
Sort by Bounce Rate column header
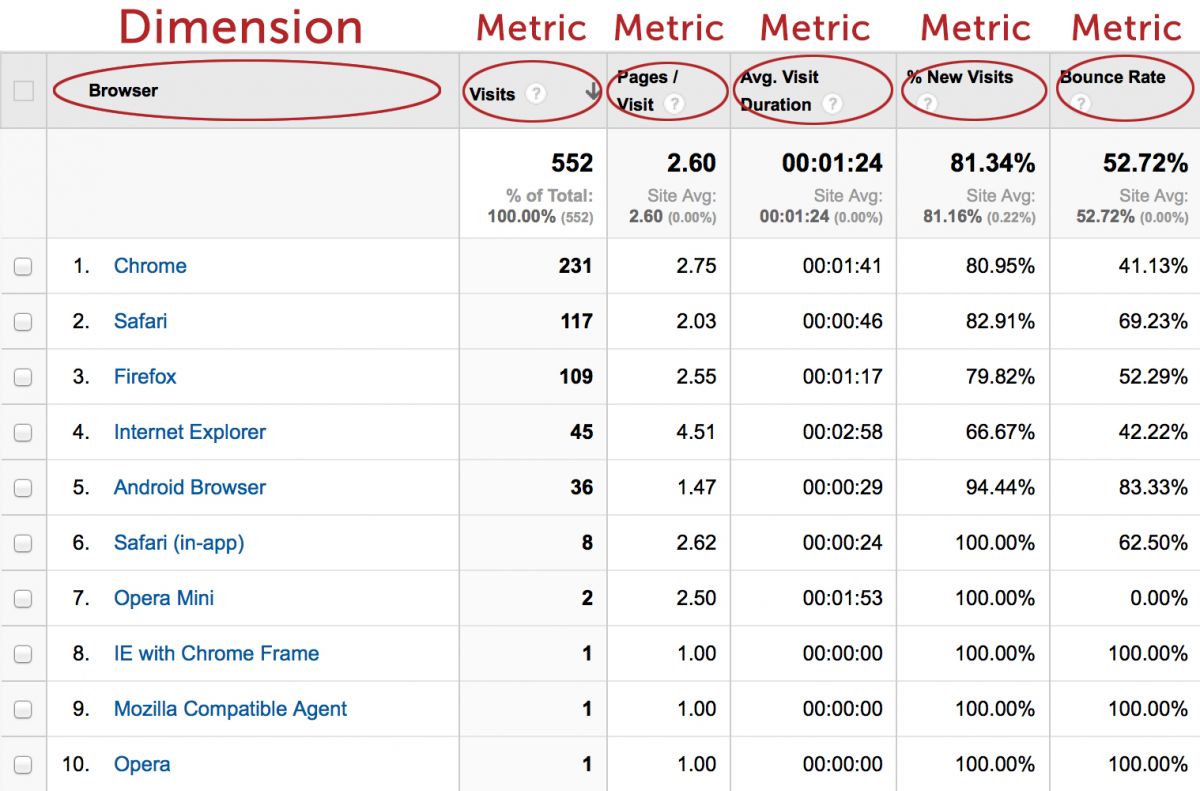1113,77
